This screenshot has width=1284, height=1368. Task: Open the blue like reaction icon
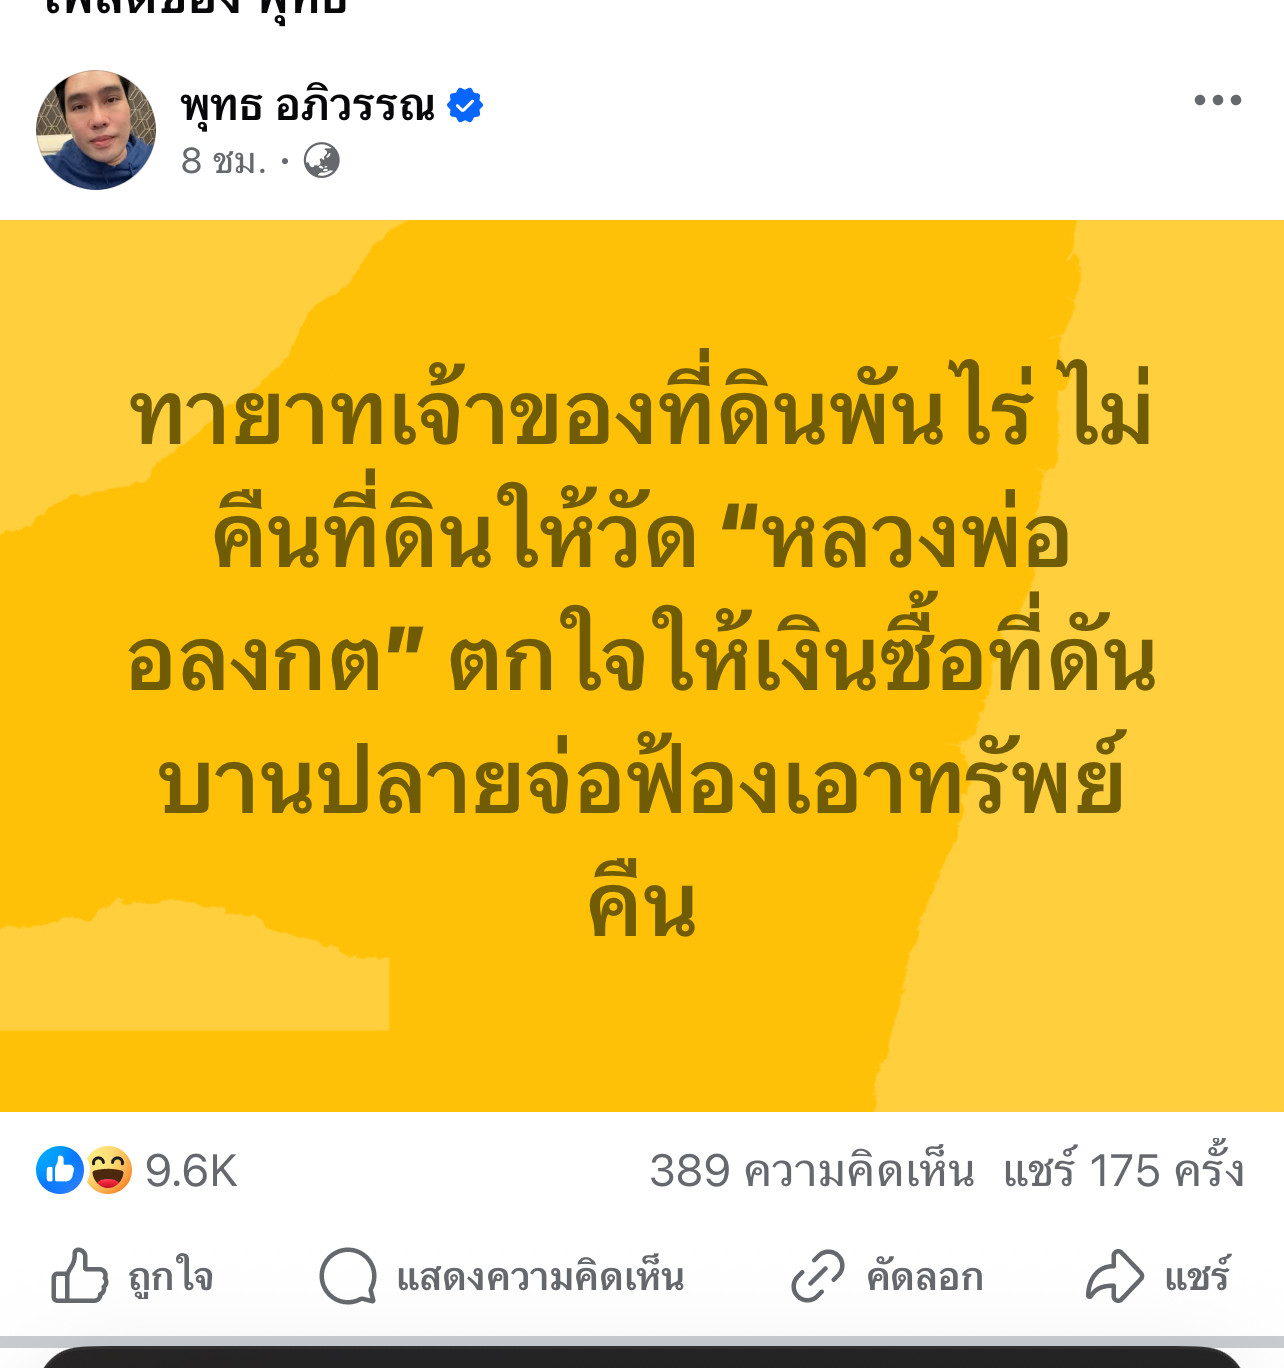(x=60, y=1170)
